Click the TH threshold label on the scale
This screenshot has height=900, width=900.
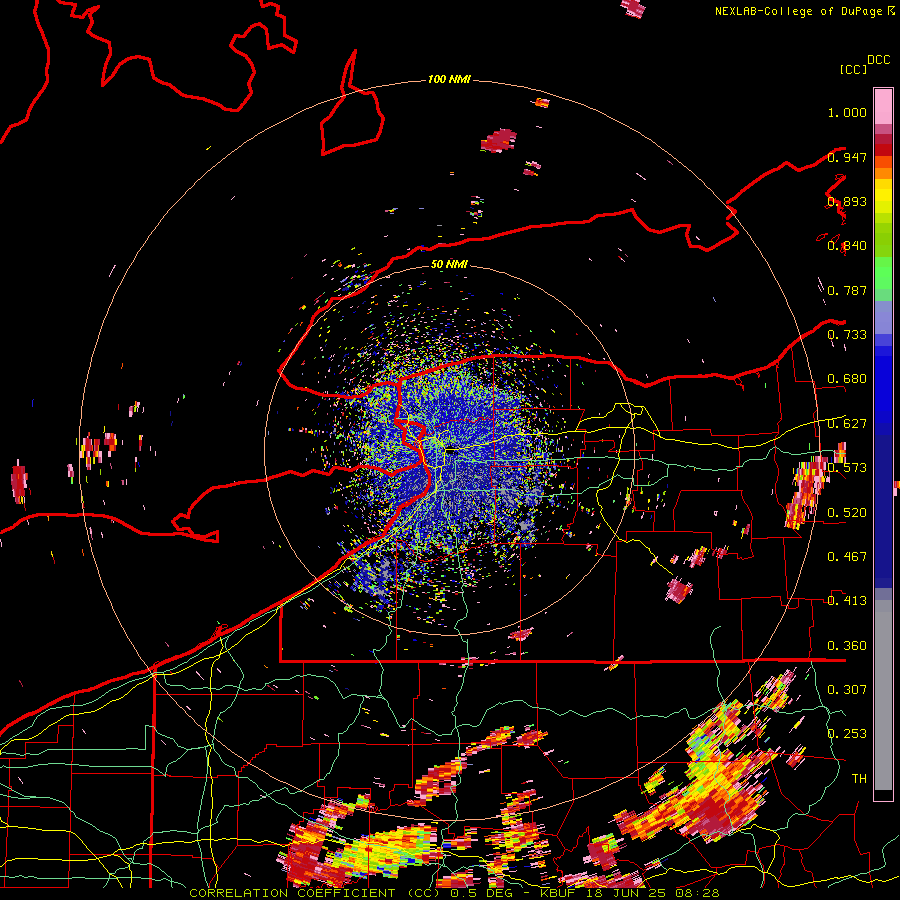coord(859,779)
